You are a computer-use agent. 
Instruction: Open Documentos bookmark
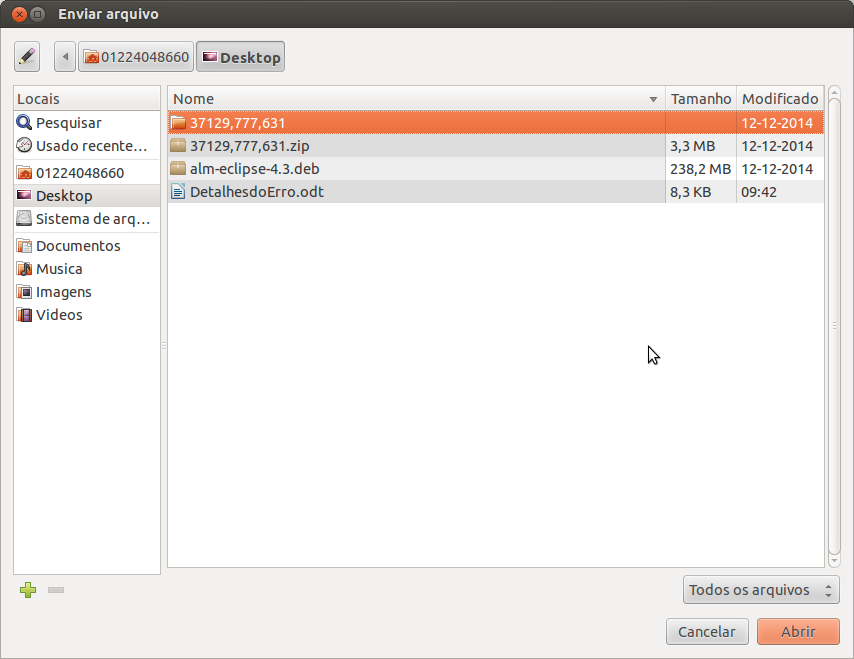[x=87, y=246]
